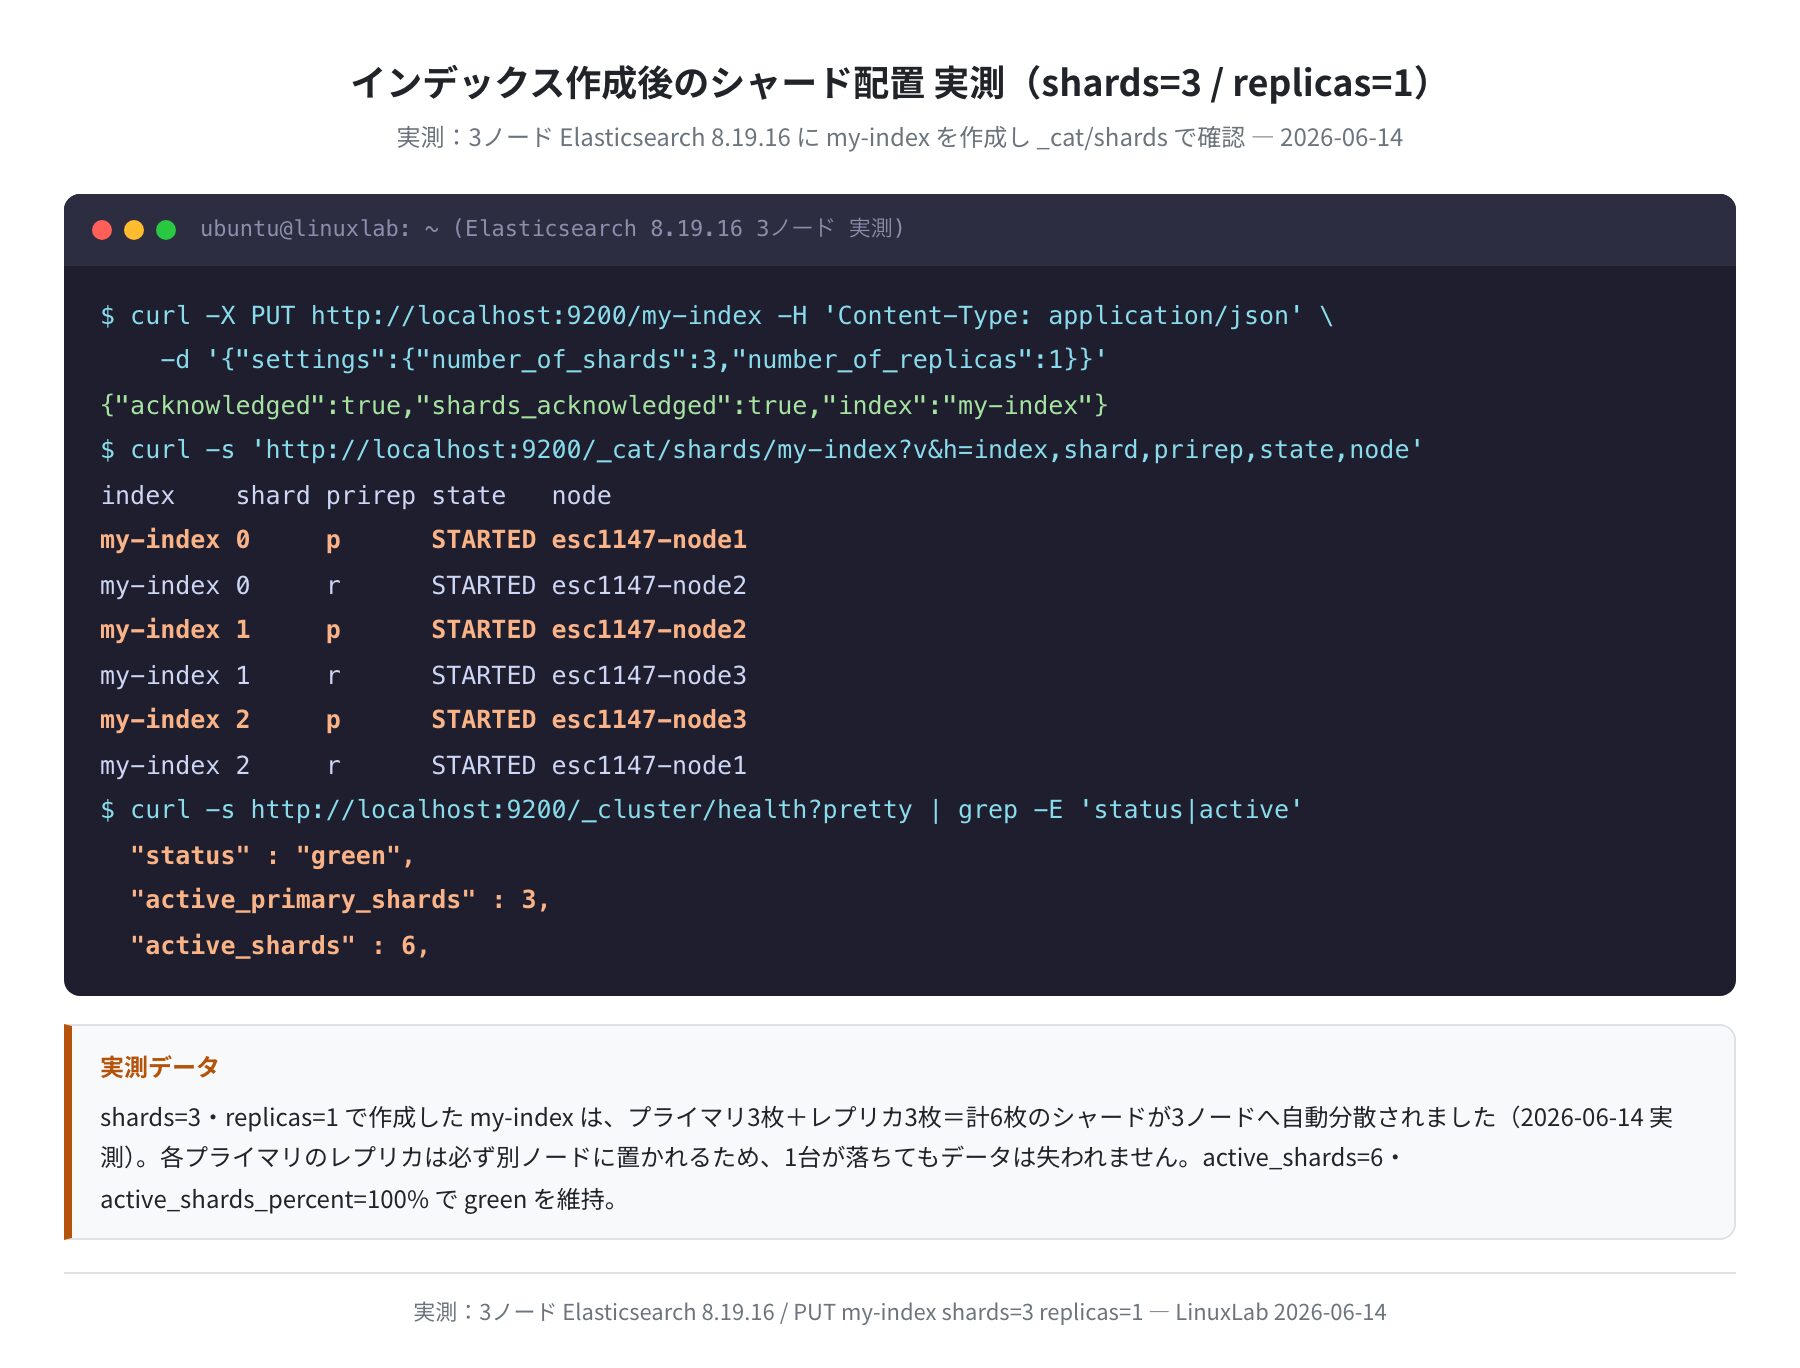Viewport: 1800px width, 1368px height.
Task: Click the 'index' column header
Action: pyautogui.click(x=138, y=496)
